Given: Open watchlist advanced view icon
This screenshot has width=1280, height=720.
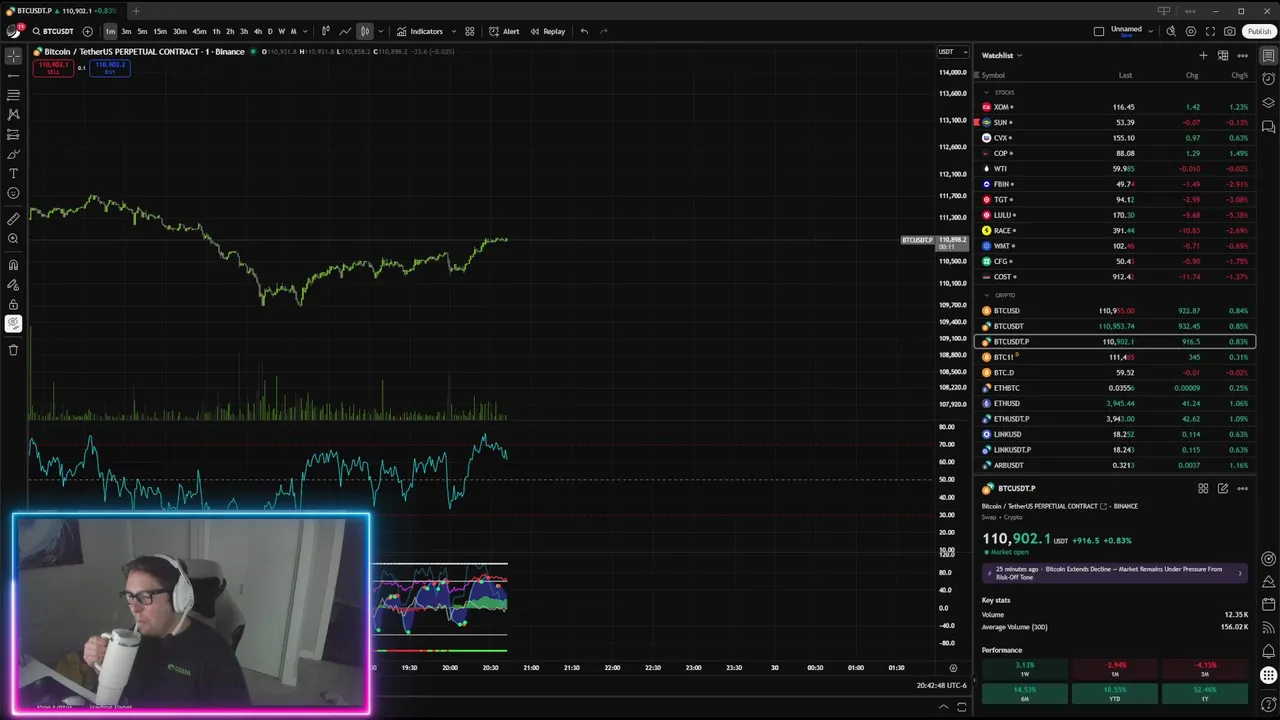Looking at the screenshot, I should 1223,55.
